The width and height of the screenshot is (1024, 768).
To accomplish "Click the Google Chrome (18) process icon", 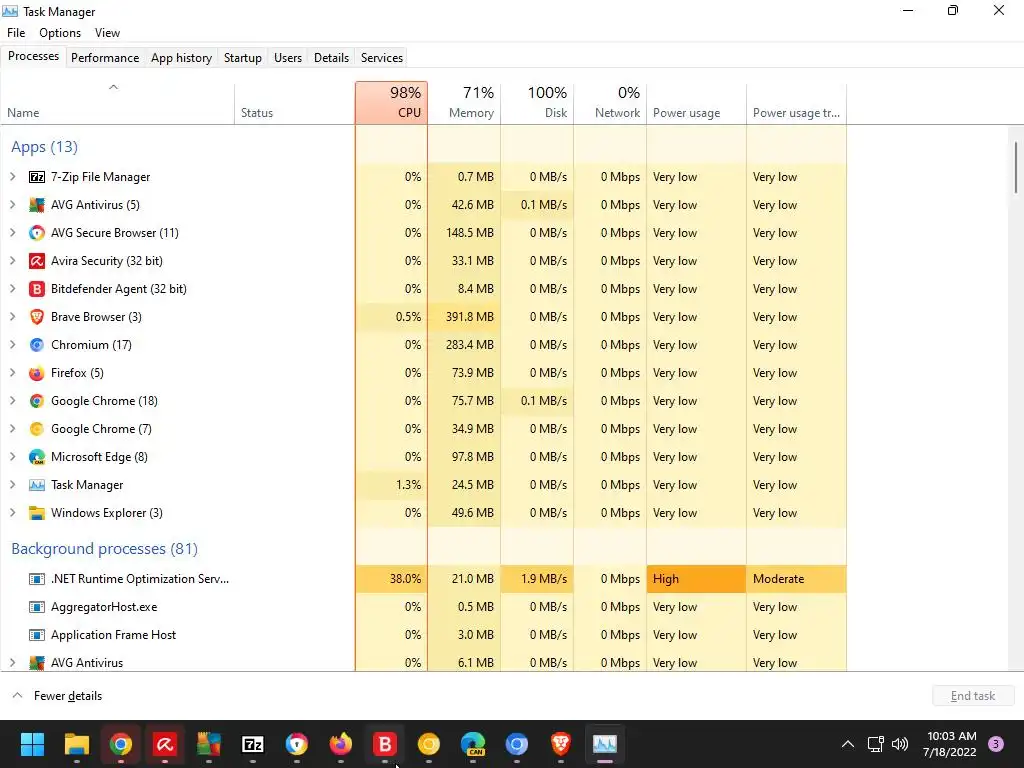I will (37, 401).
